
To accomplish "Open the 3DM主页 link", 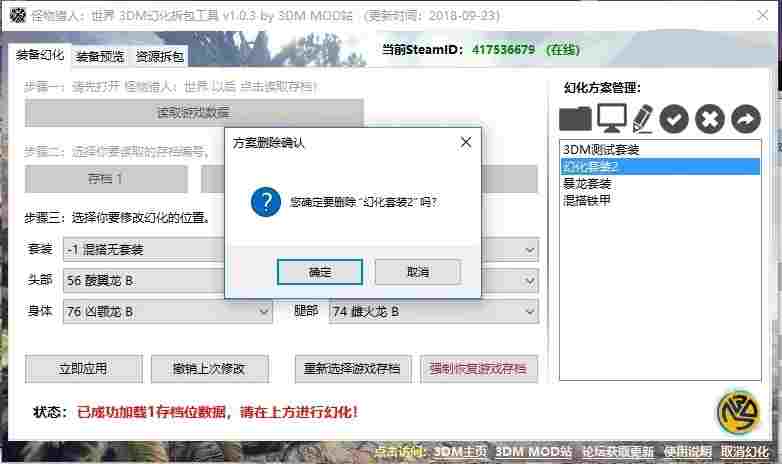I will (x=459, y=452).
